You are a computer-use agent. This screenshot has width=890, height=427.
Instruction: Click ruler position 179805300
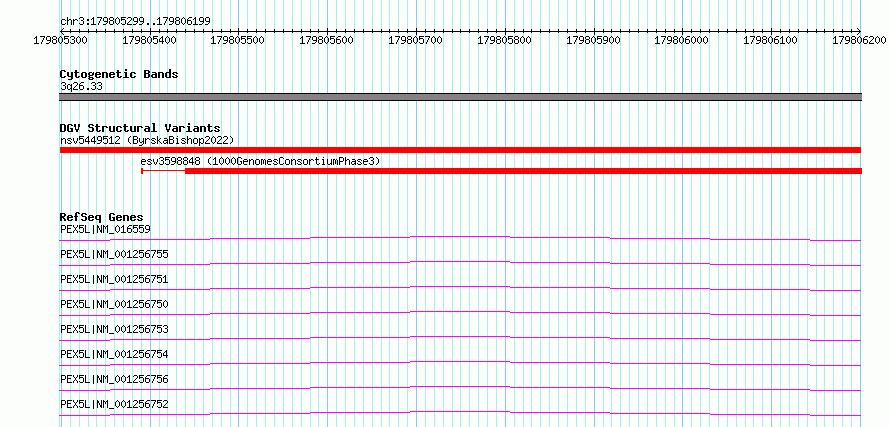click(x=61, y=40)
